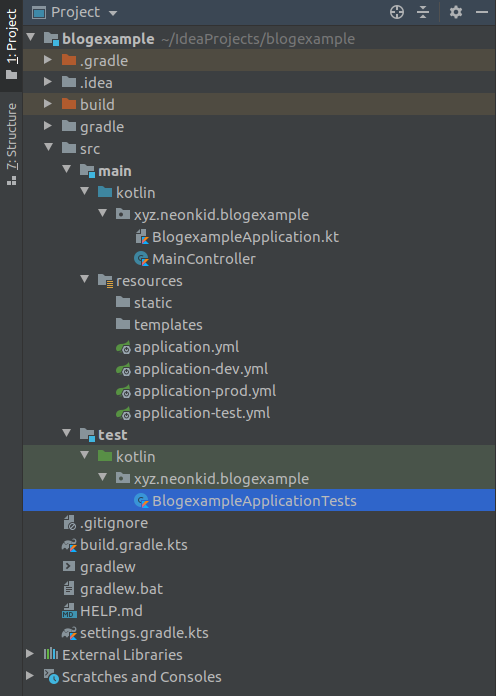The width and height of the screenshot is (496, 696).
Task: Click the gradlew script icon
Action: 69,566
